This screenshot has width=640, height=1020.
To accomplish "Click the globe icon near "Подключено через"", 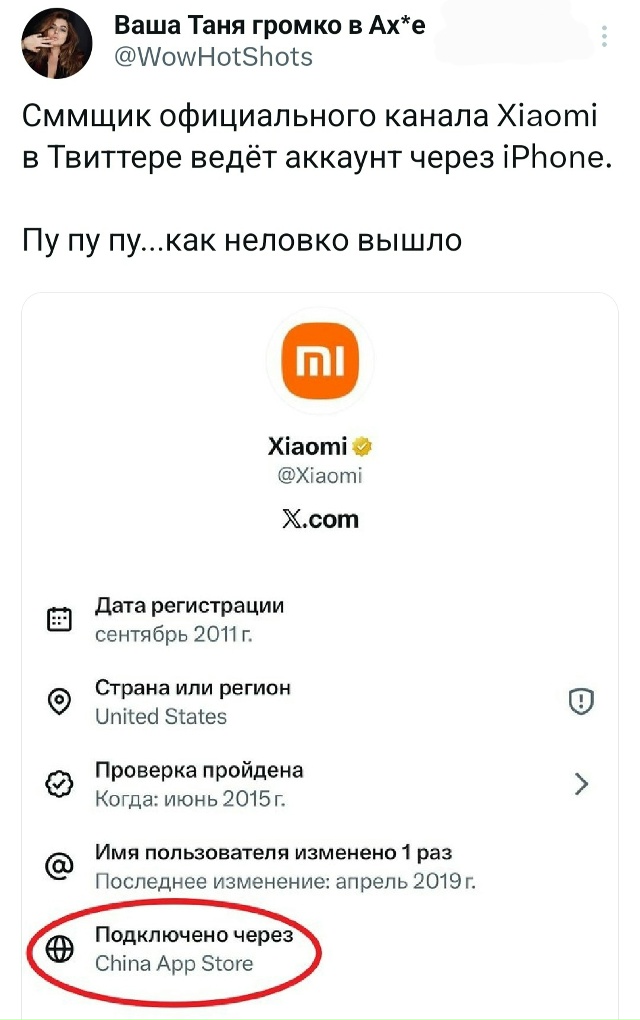I will pyautogui.click(x=60, y=949).
